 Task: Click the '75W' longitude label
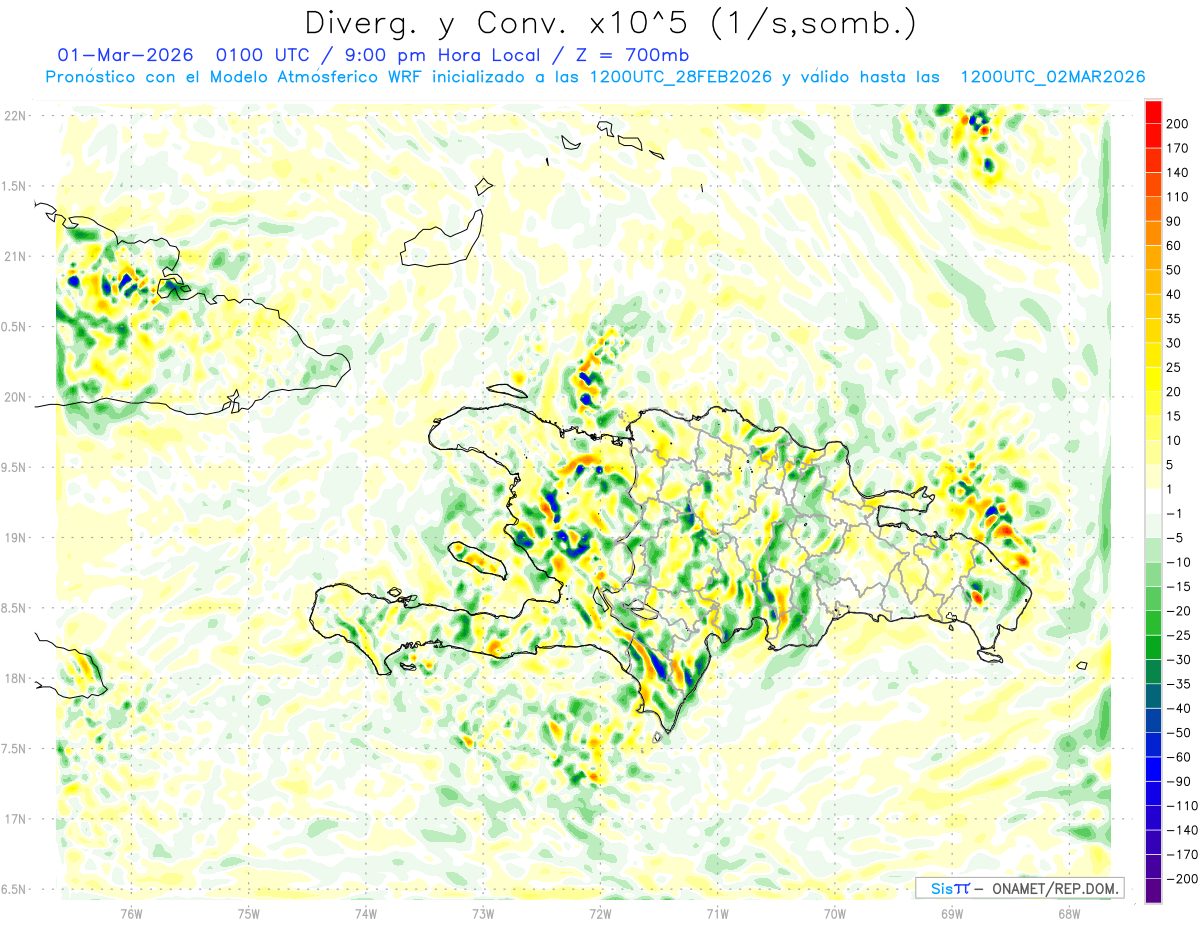pos(249,912)
